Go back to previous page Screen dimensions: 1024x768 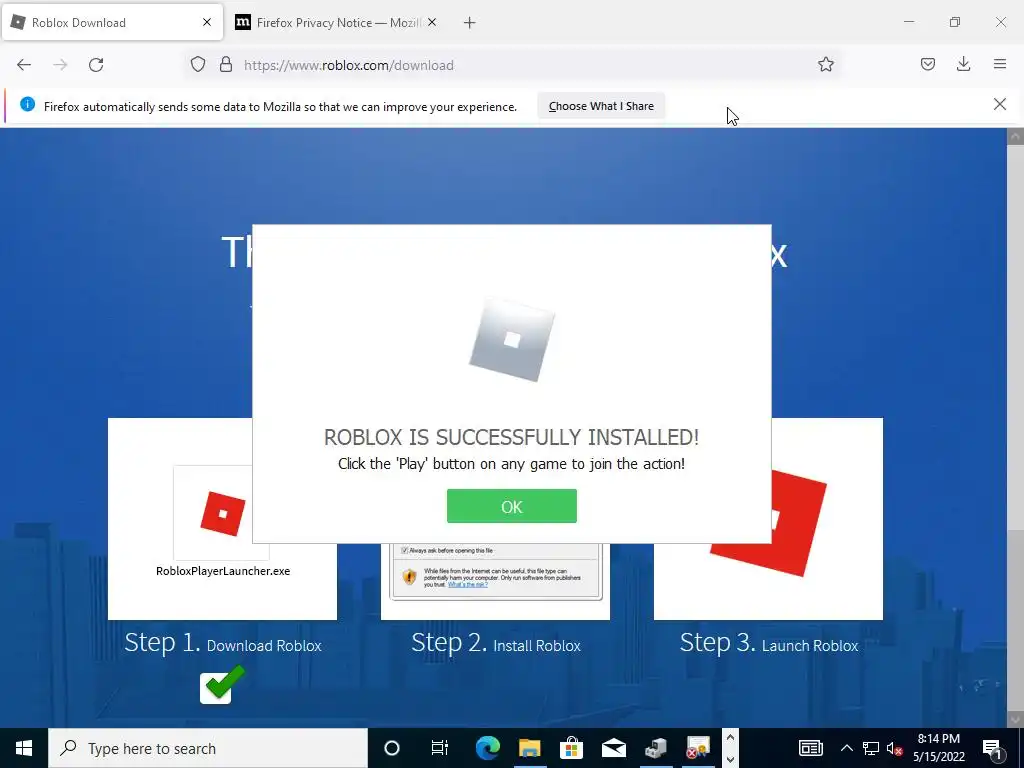(x=24, y=65)
